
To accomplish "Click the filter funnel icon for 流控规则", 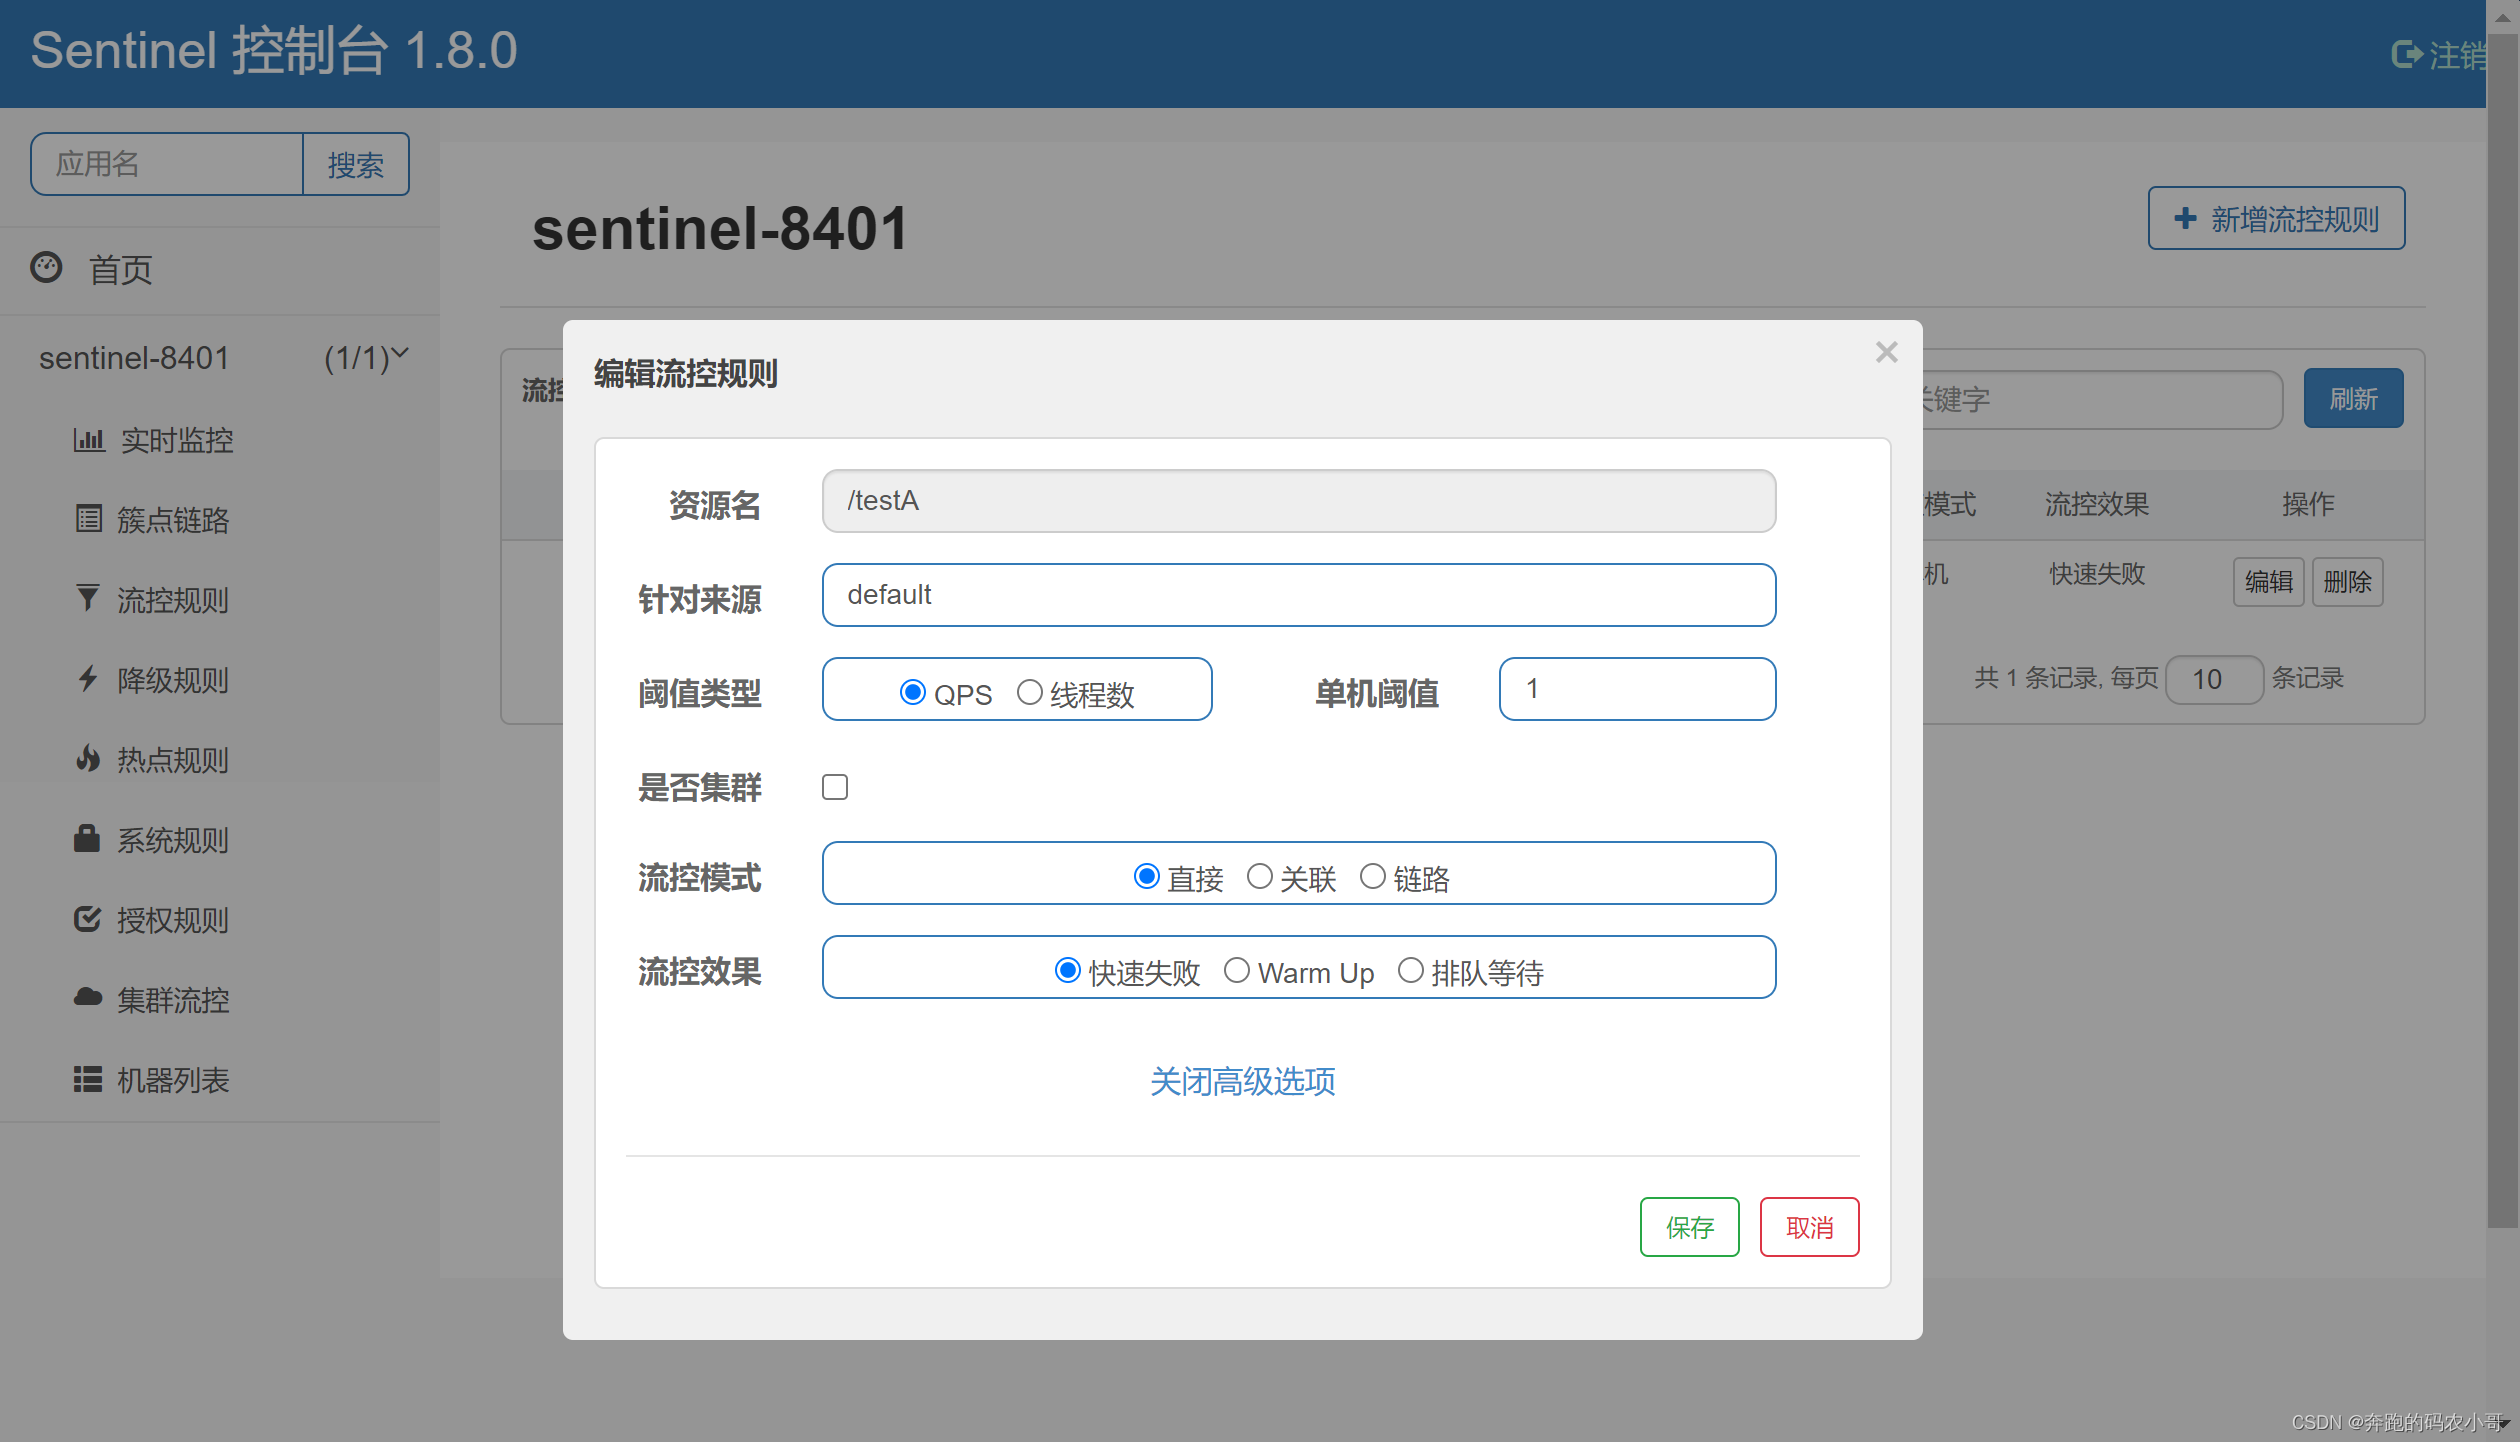I will pos(88,598).
